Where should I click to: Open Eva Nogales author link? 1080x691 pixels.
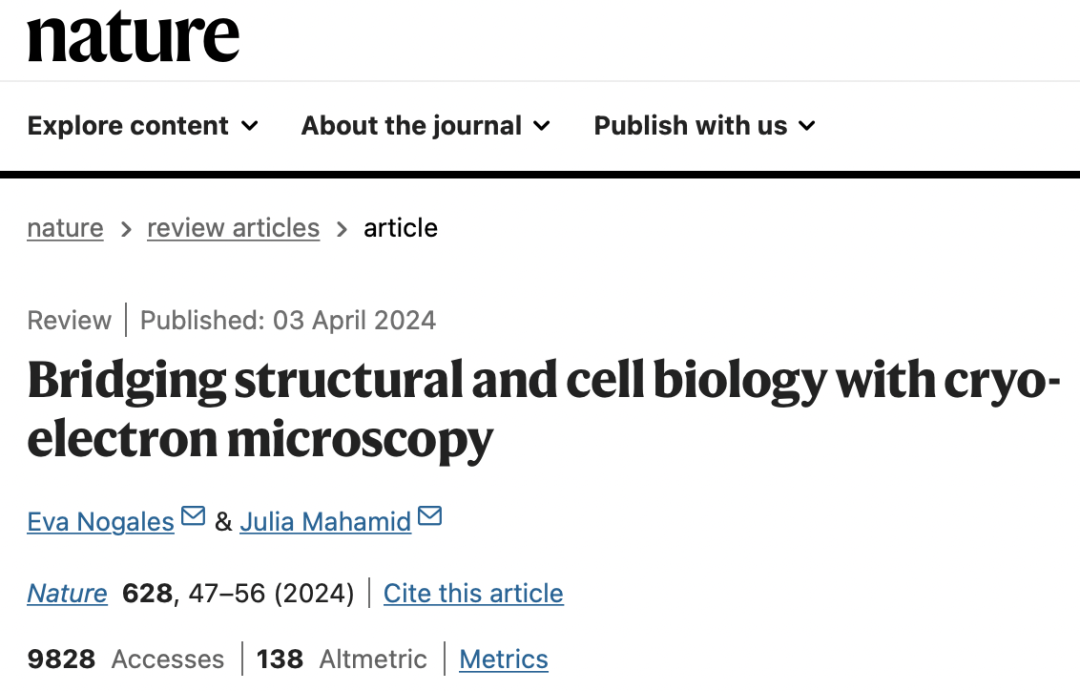[x=101, y=522]
